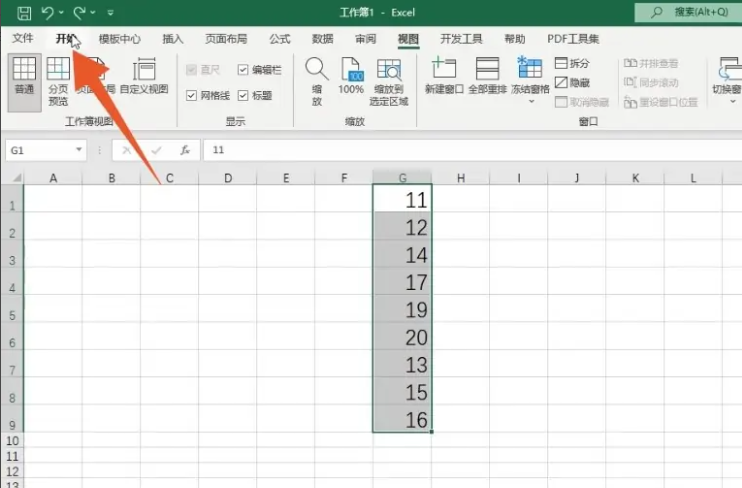Screen dimensions: 742x488
Task: Click 缩放到选定区域 zoom to selection
Action: (x=389, y=81)
